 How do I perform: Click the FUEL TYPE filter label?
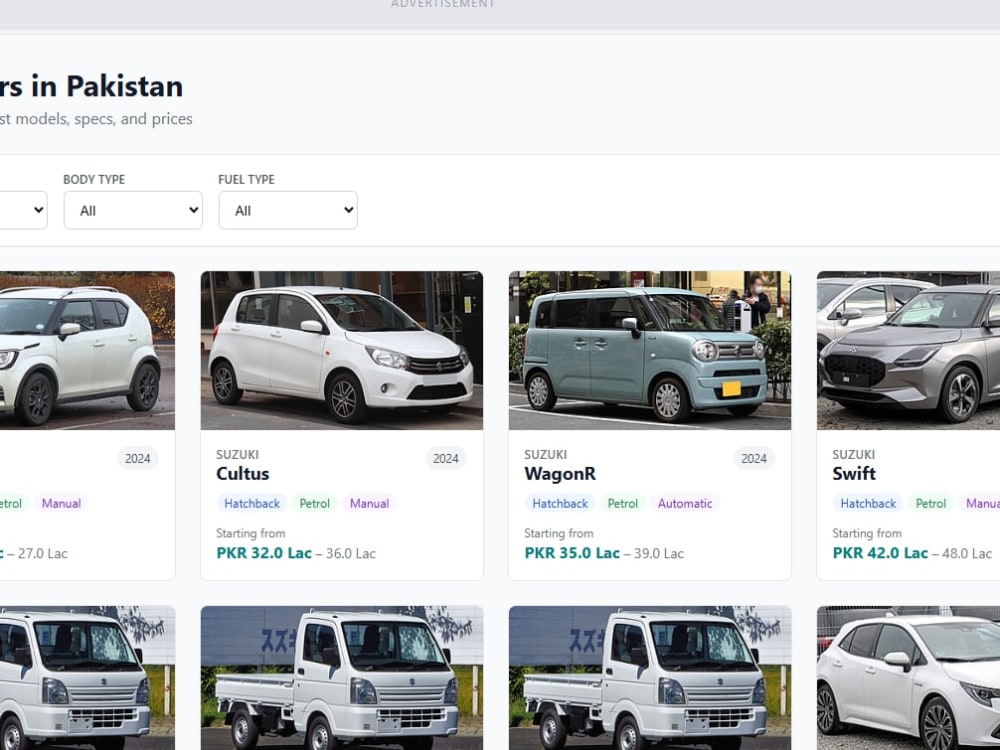click(246, 180)
